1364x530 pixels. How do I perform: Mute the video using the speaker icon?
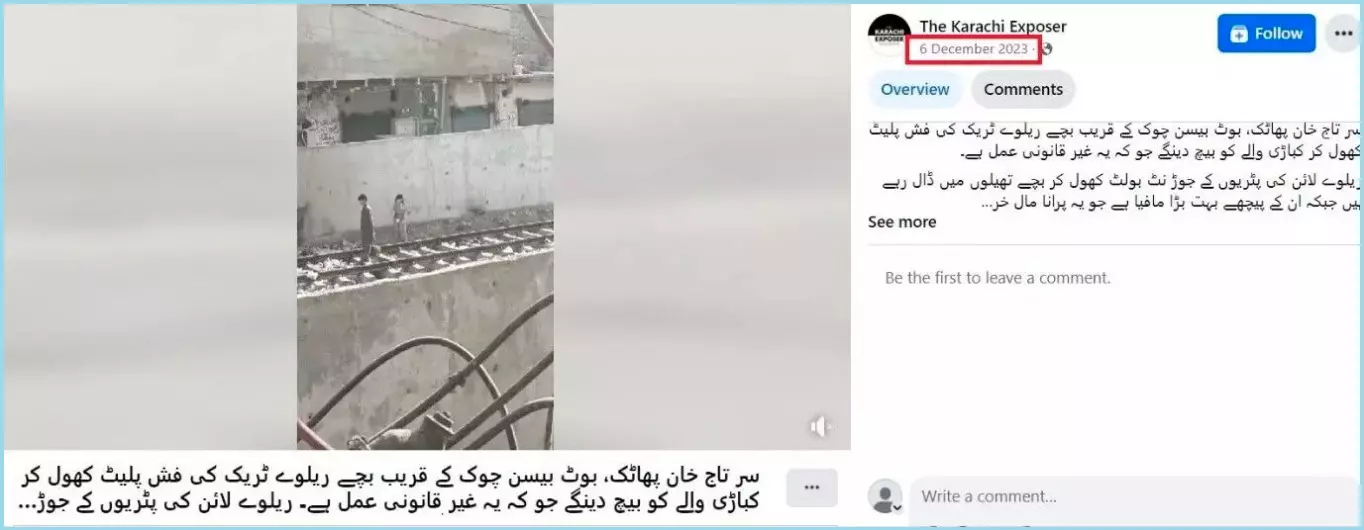pos(820,427)
